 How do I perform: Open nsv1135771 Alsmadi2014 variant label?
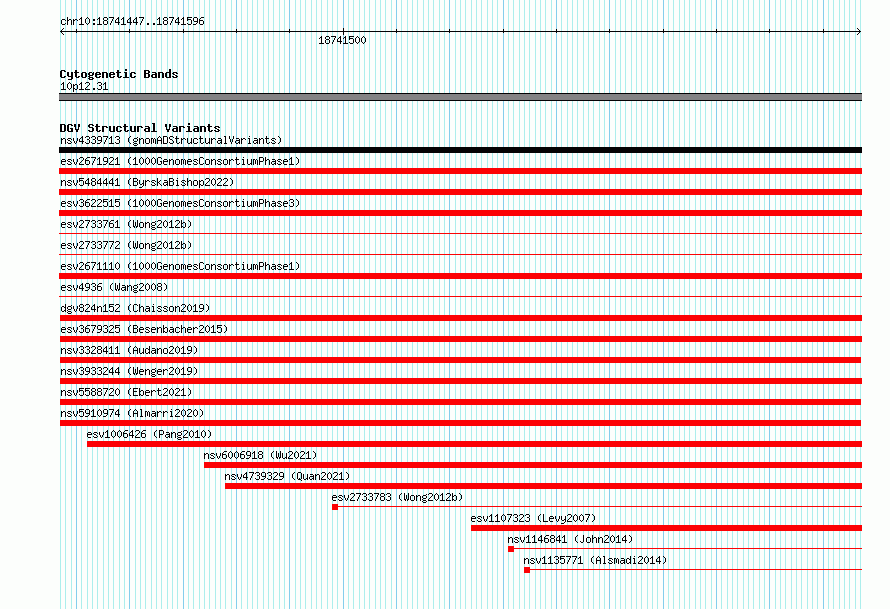click(595, 560)
